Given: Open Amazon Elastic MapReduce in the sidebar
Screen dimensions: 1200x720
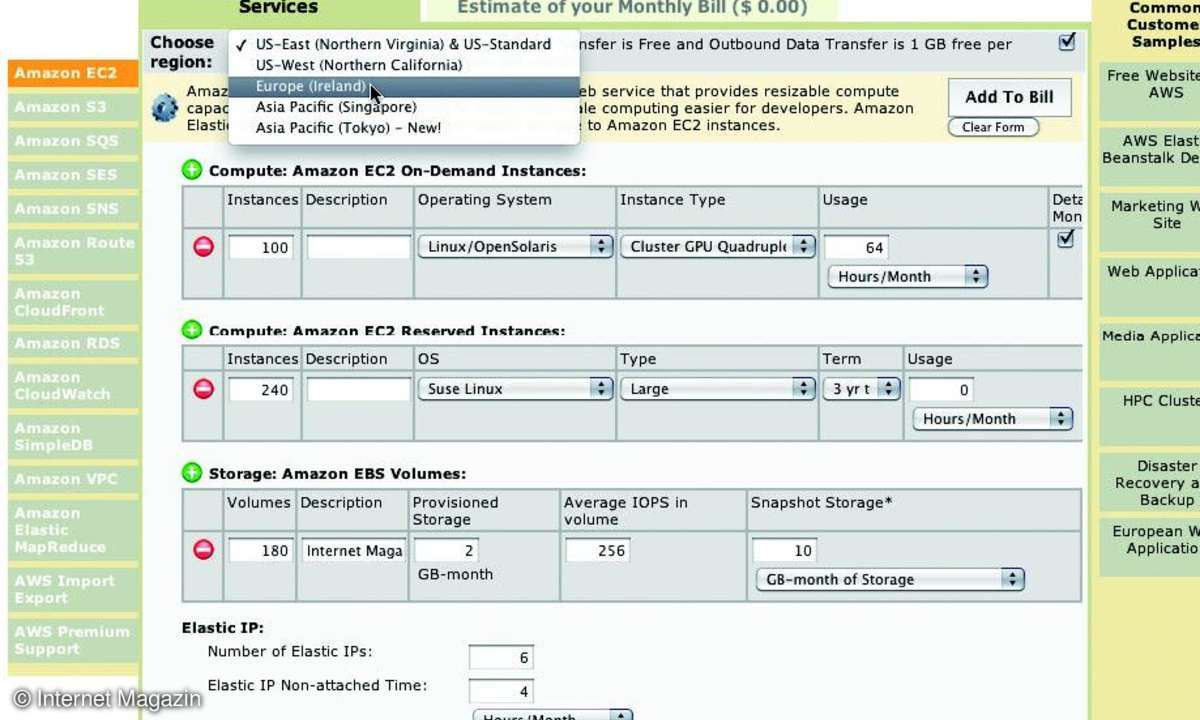Looking at the screenshot, I should point(73,530).
